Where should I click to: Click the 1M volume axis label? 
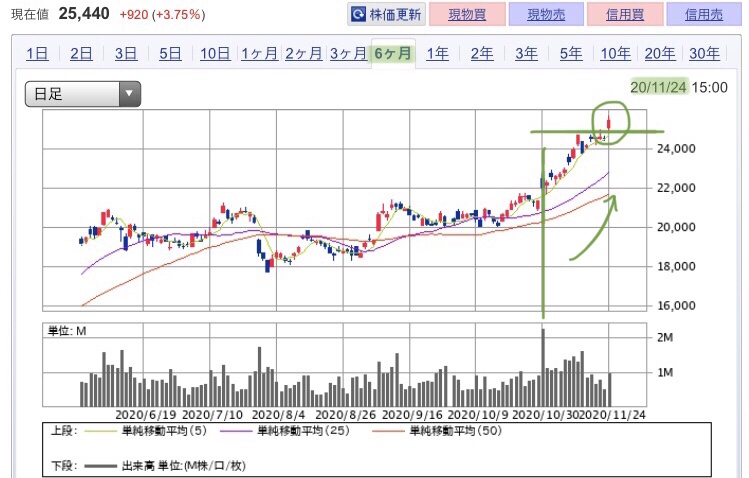[664, 372]
